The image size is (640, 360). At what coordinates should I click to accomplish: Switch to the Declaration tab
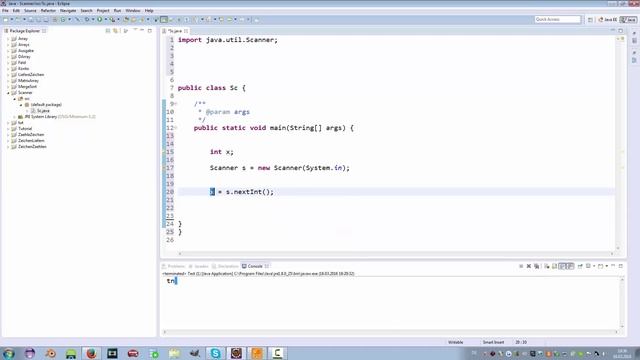click(x=225, y=266)
